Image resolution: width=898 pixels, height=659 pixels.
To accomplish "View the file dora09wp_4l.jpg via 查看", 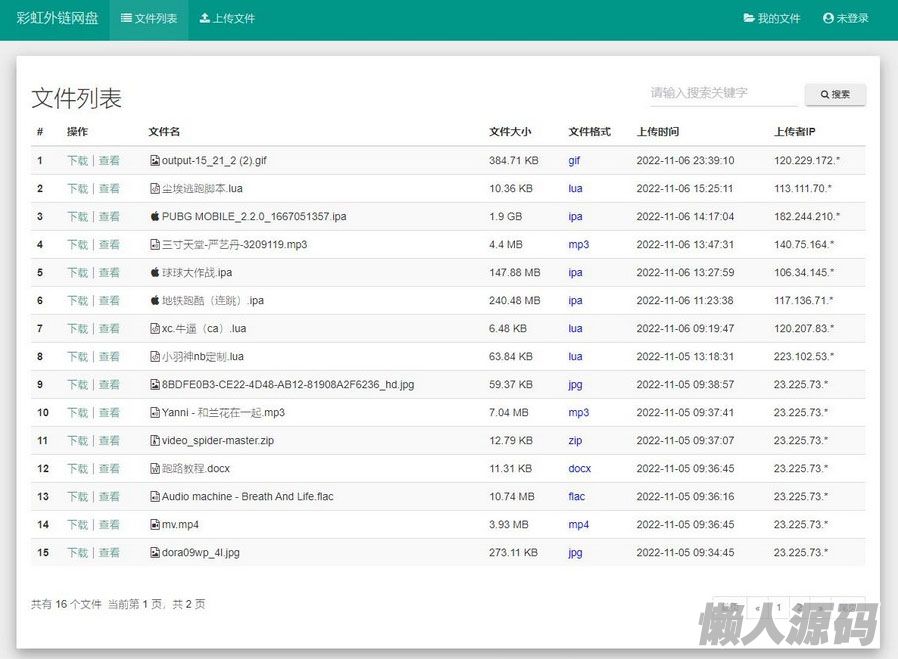I will (x=109, y=553).
